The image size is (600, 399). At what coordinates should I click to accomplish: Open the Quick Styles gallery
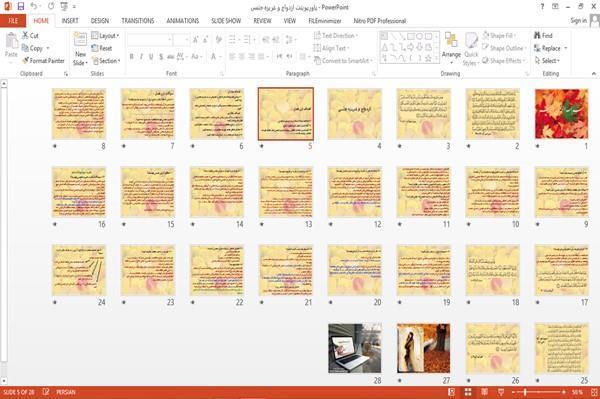(x=471, y=49)
